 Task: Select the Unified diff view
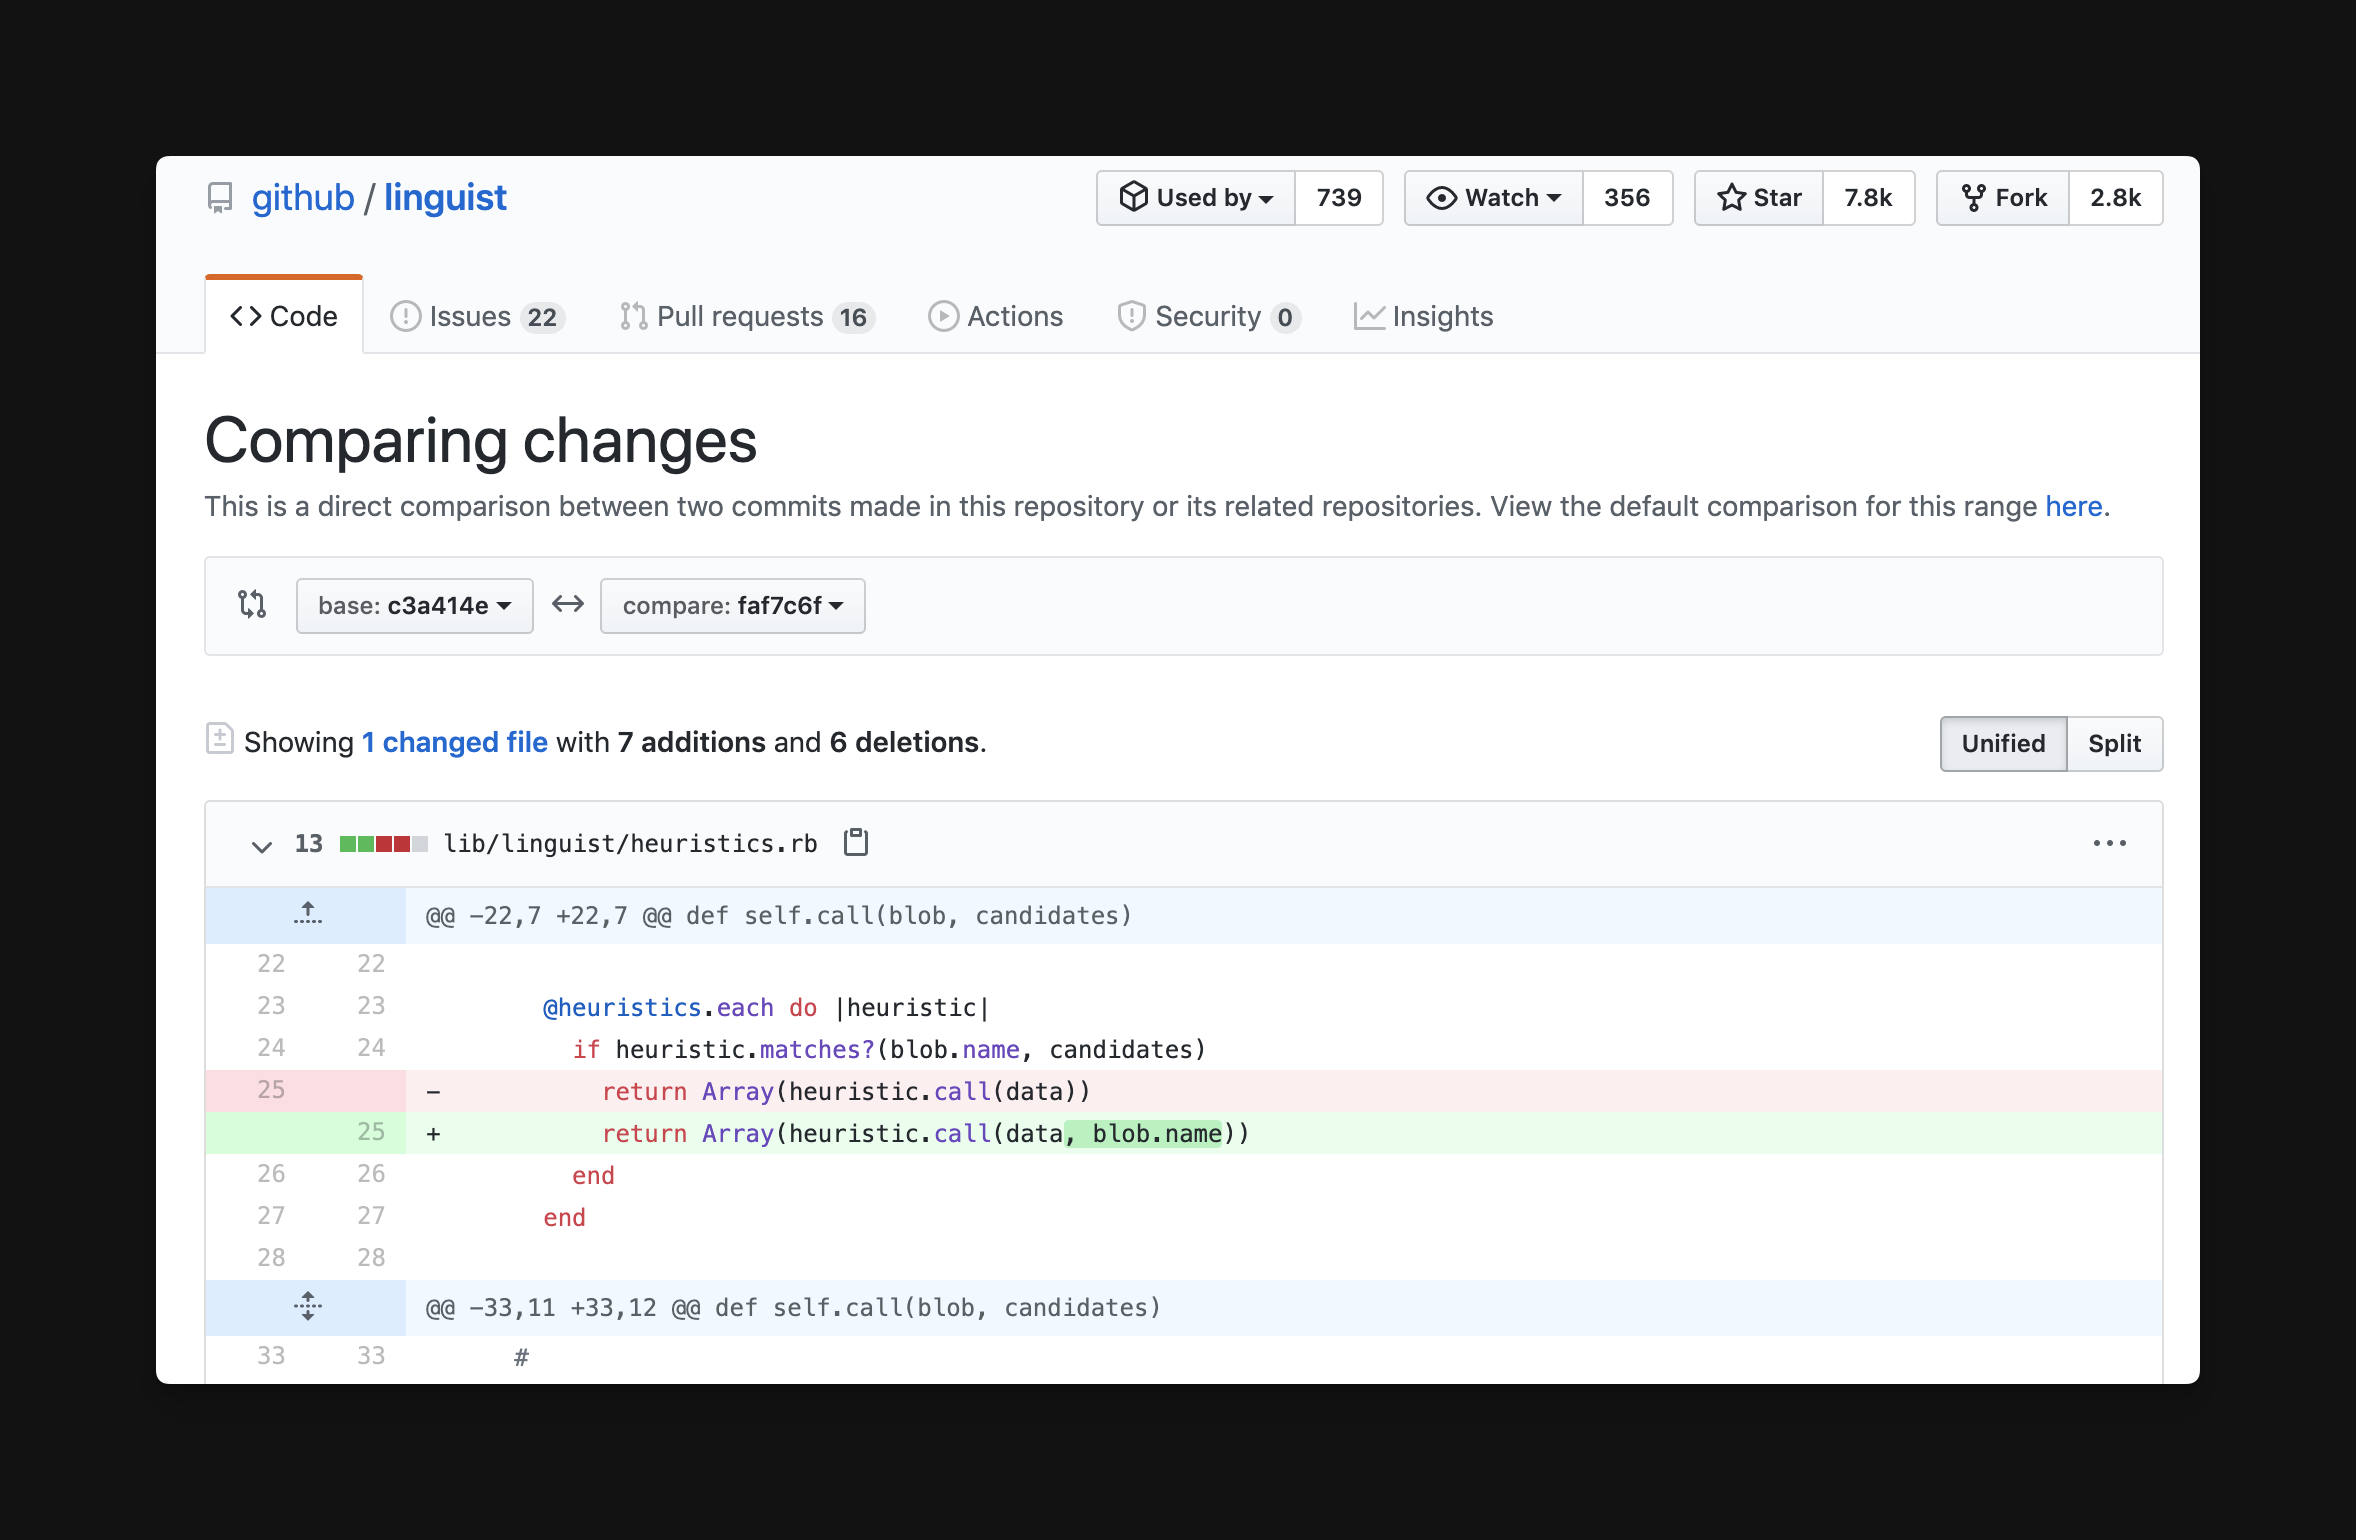click(x=2002, y=743)
